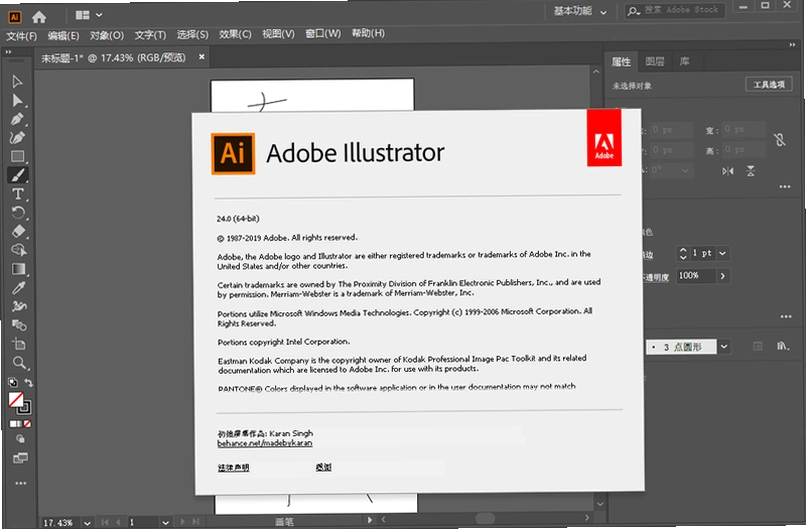Switch to 图层 panel tab
Screen dimensions: 806x529
pos(654,62)
